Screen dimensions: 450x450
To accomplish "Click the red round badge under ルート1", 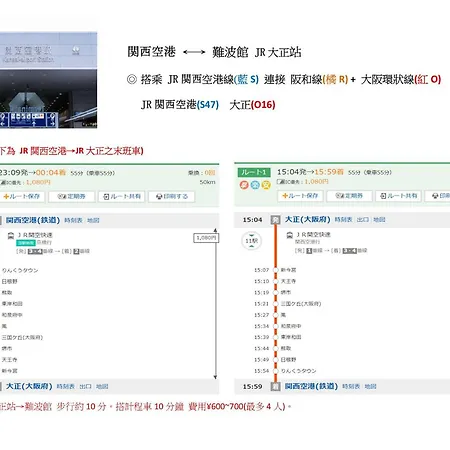I will tap(244, 184).
